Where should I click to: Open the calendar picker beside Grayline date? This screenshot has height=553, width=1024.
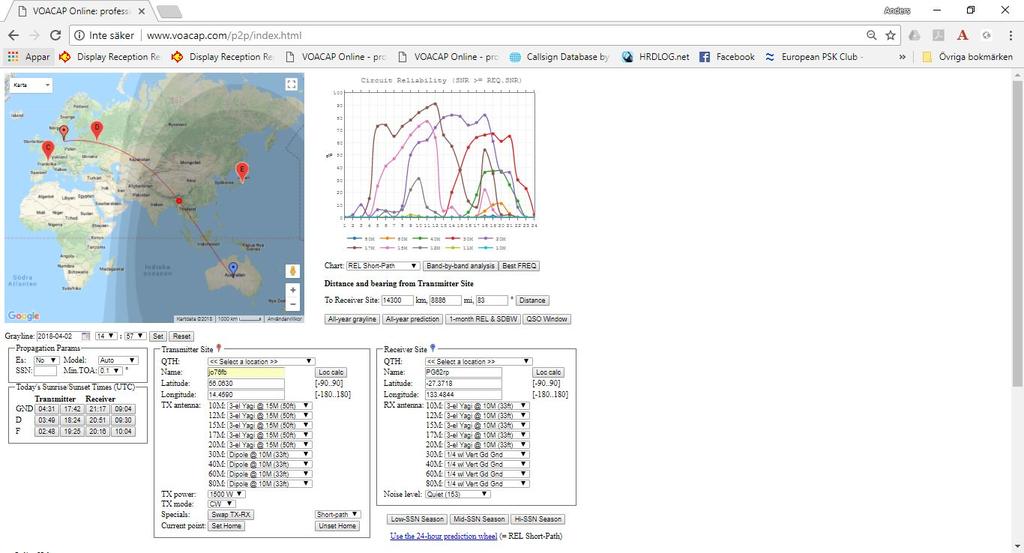click(x=86, y=336)
